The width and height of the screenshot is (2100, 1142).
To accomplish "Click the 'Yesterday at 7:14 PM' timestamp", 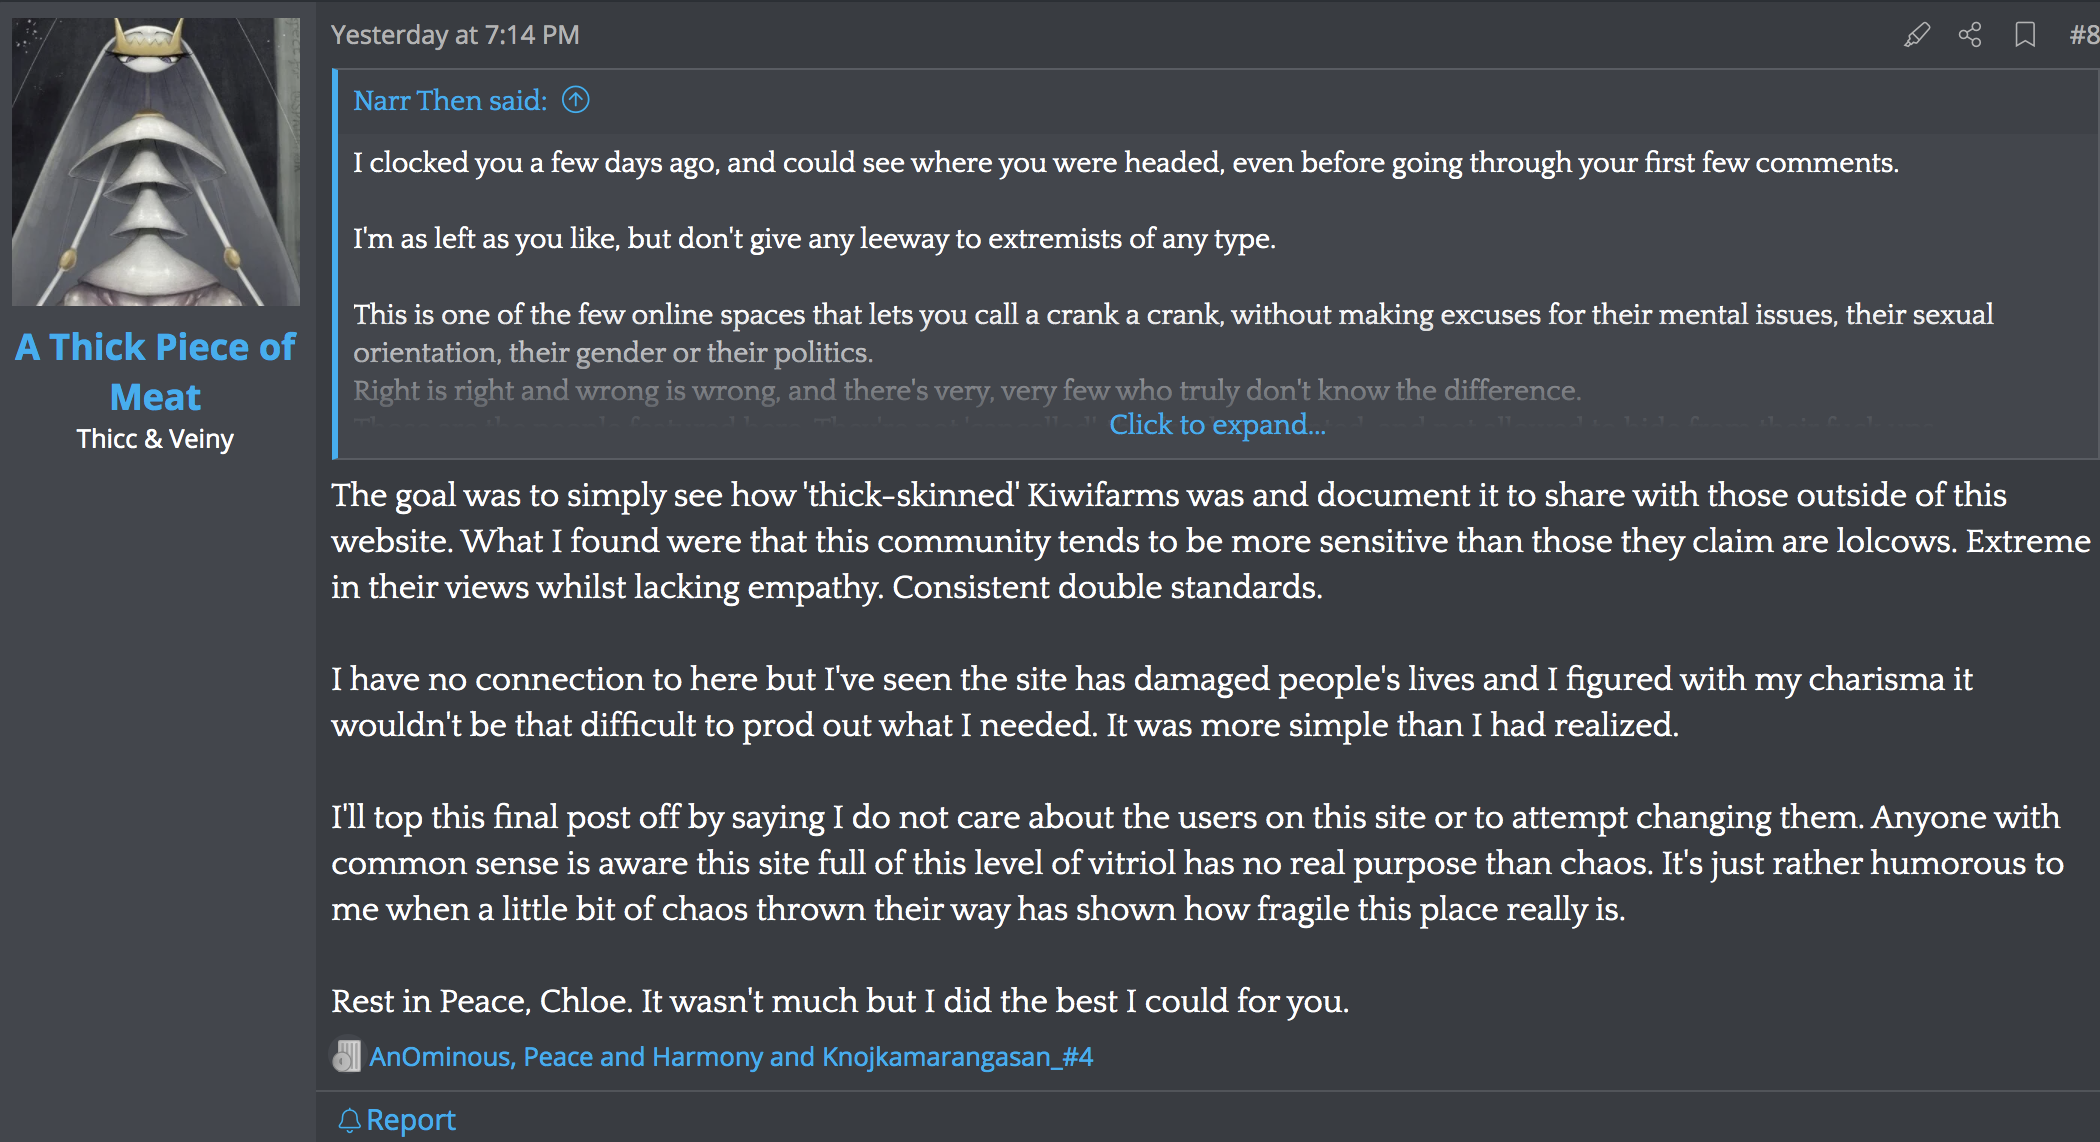I will click(x=455, y=35).
